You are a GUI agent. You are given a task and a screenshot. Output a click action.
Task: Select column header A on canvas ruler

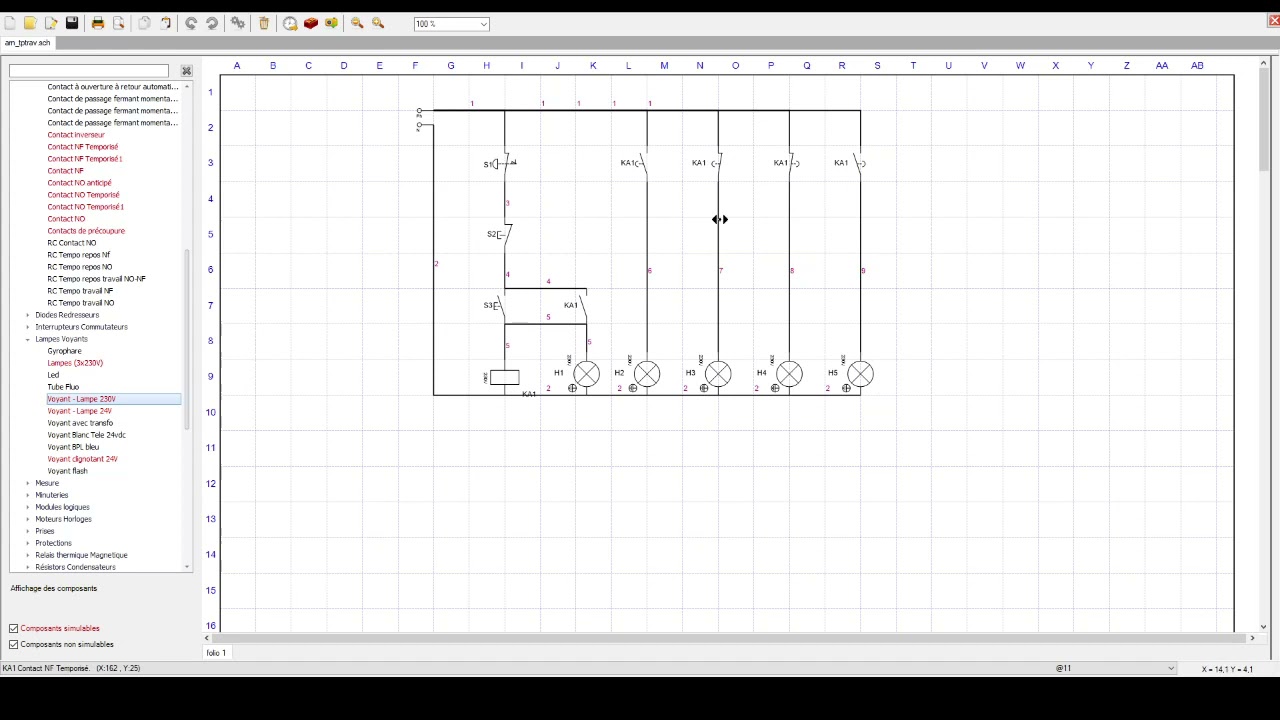[x=237, y=66]
